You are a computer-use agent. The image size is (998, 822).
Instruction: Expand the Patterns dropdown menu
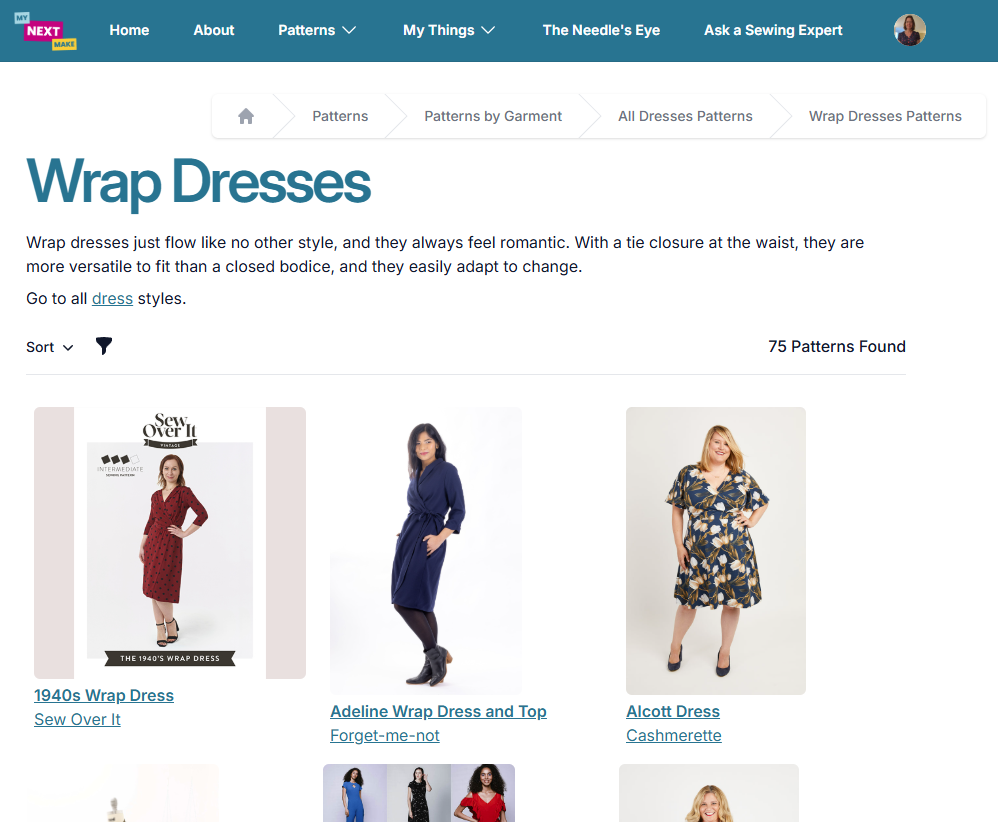(316, 30)
